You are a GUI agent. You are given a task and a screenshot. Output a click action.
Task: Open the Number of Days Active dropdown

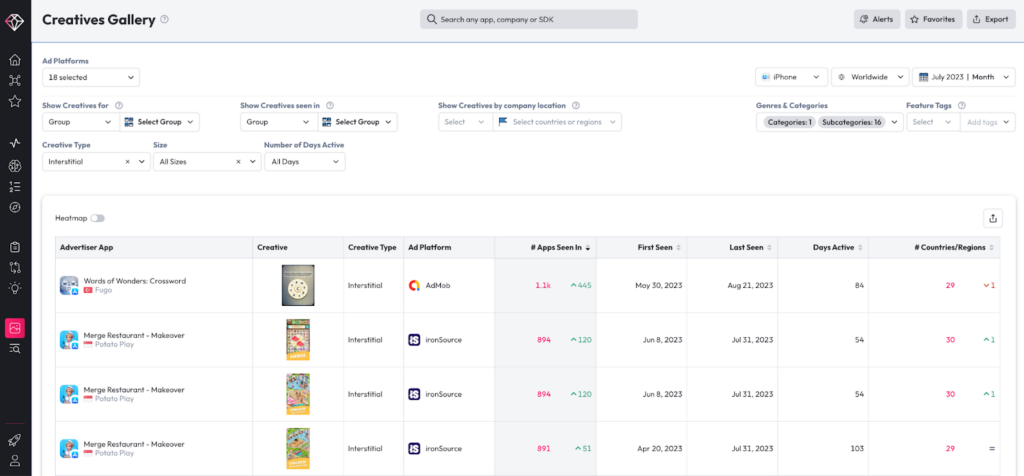pos(304,161)
